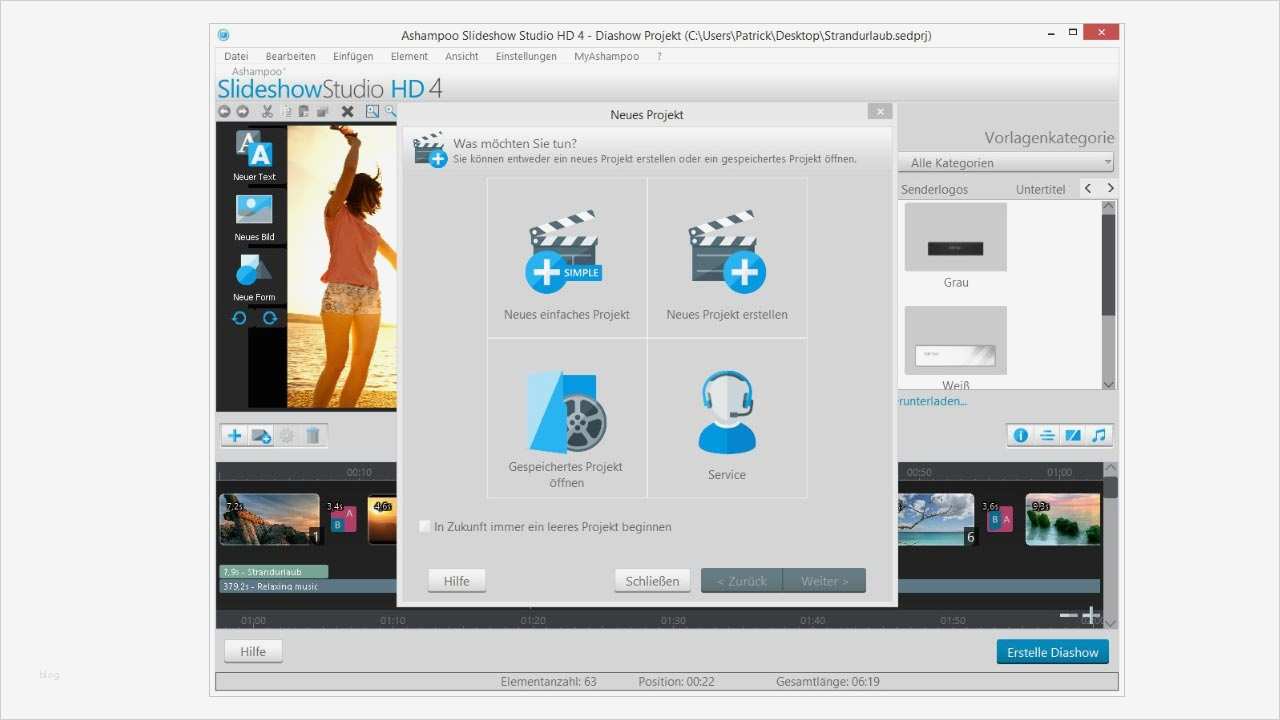Image resolution: width=1280 pixels, height=720 pixels.
Task: Click the transitions icon next to the music note
Action: [1073, 435]
